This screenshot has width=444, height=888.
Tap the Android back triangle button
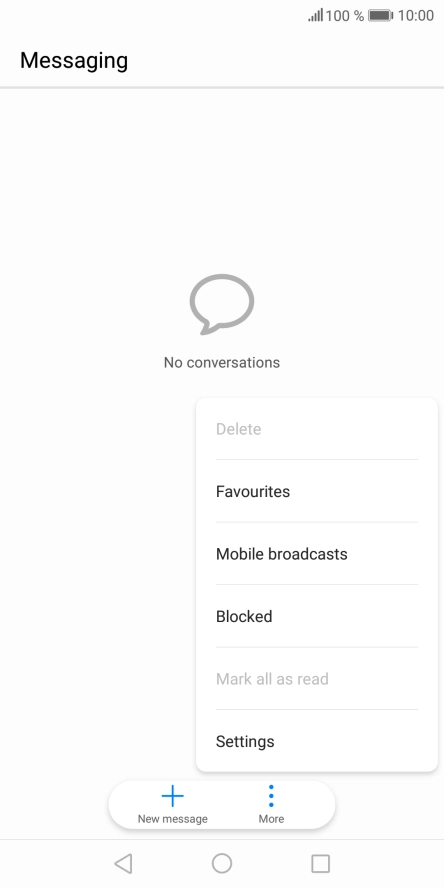[123, 864]
